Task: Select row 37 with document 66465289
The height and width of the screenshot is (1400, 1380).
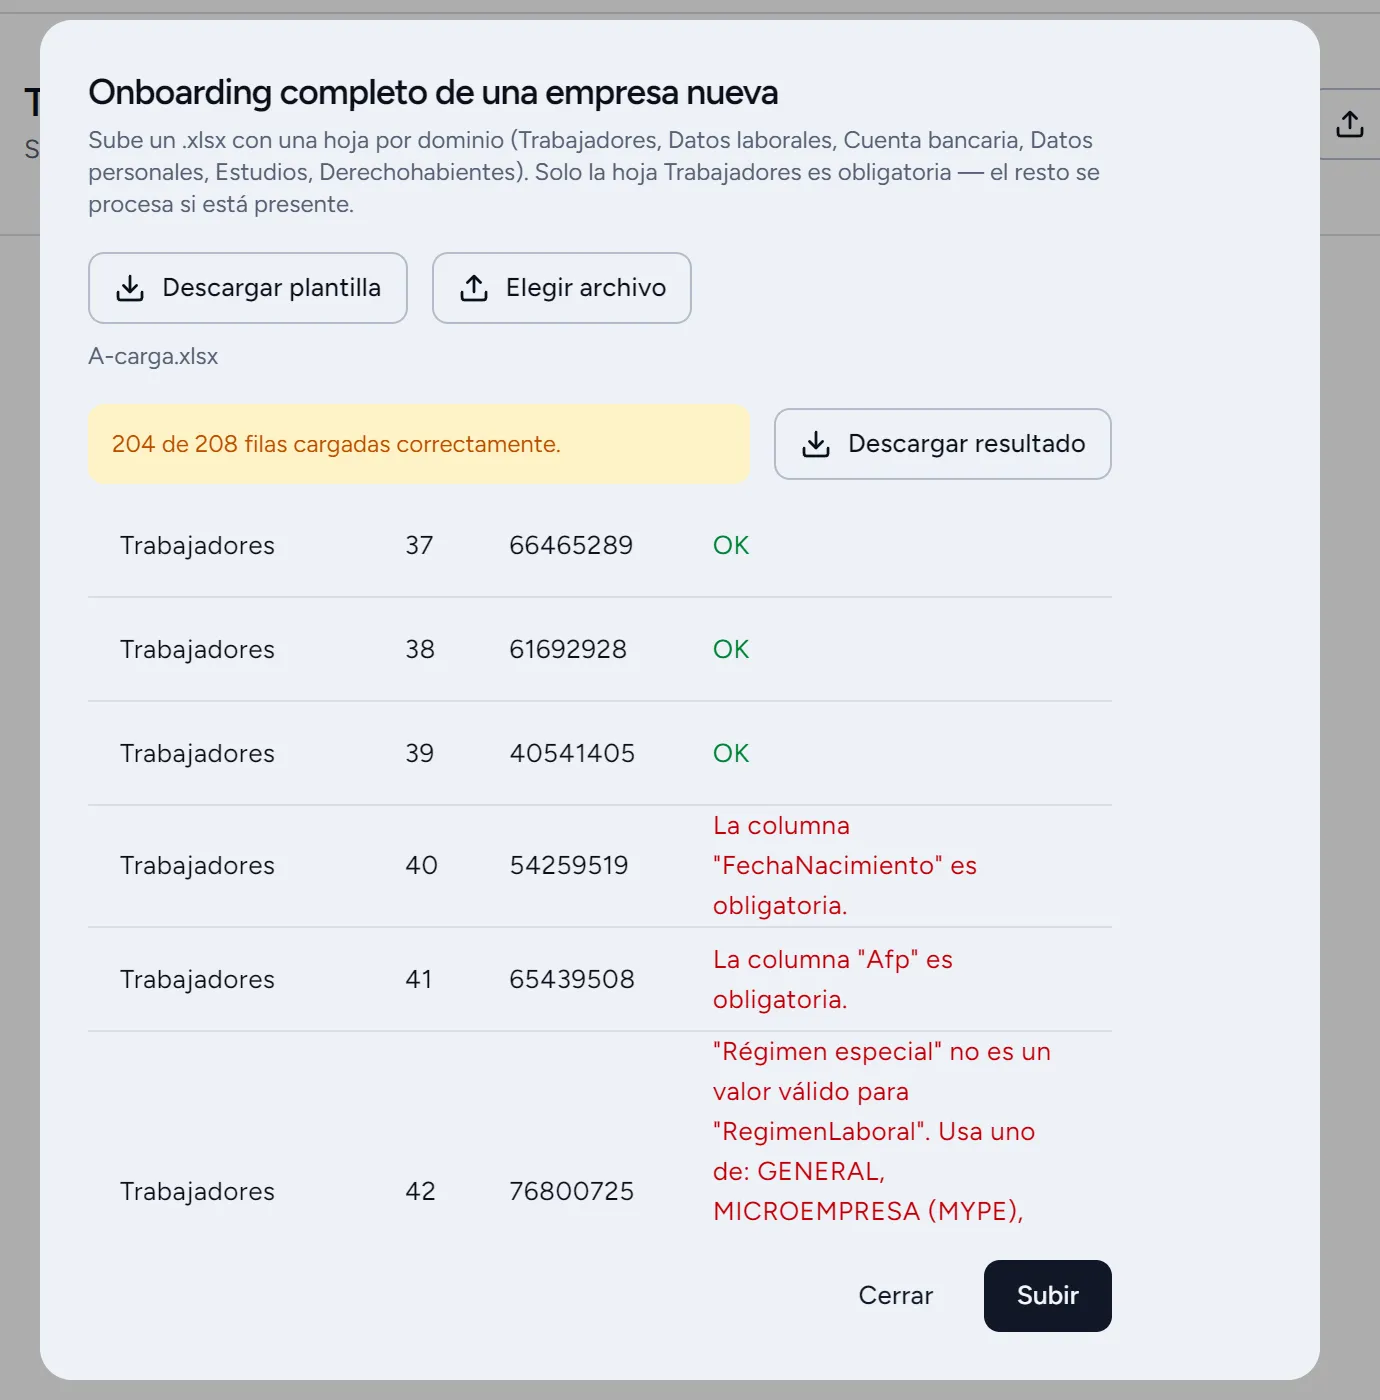Action: coord(600,545)
